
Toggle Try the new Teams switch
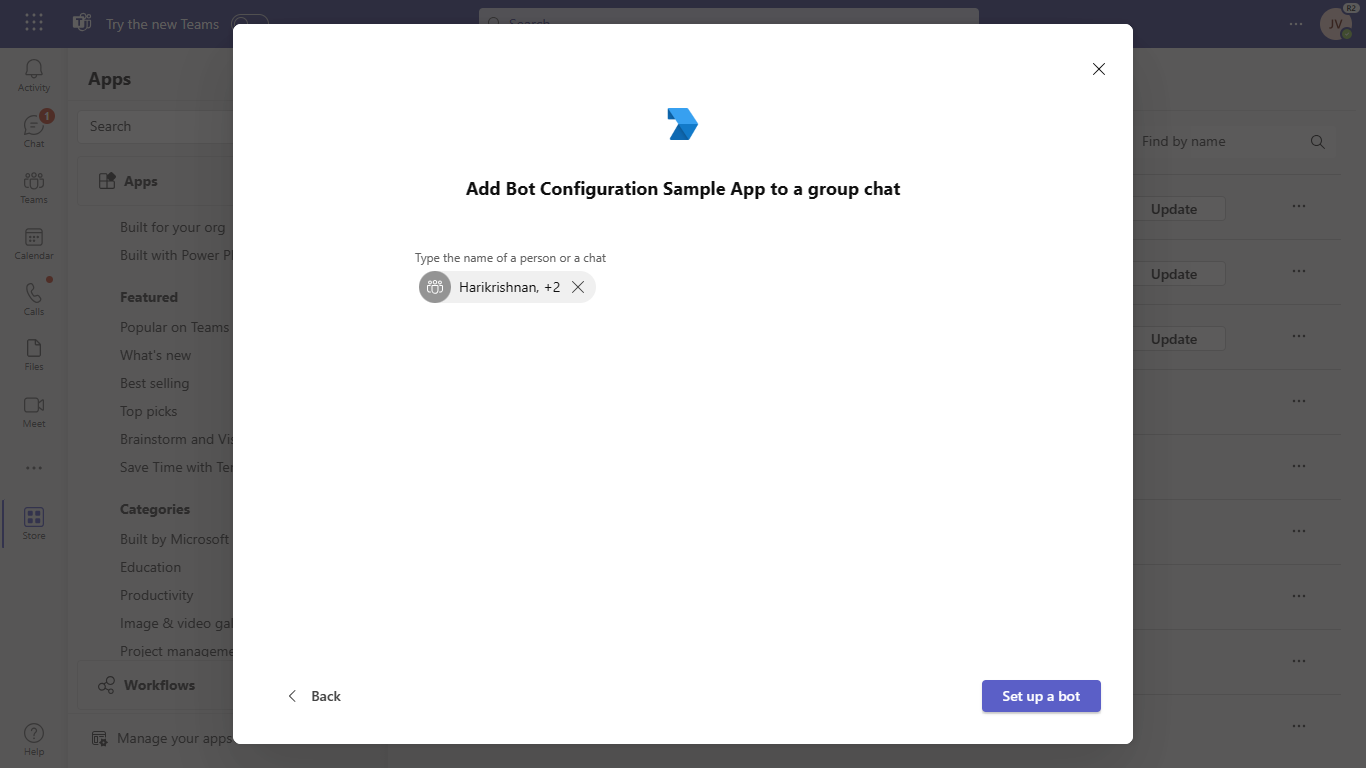(x=250, y=24)
